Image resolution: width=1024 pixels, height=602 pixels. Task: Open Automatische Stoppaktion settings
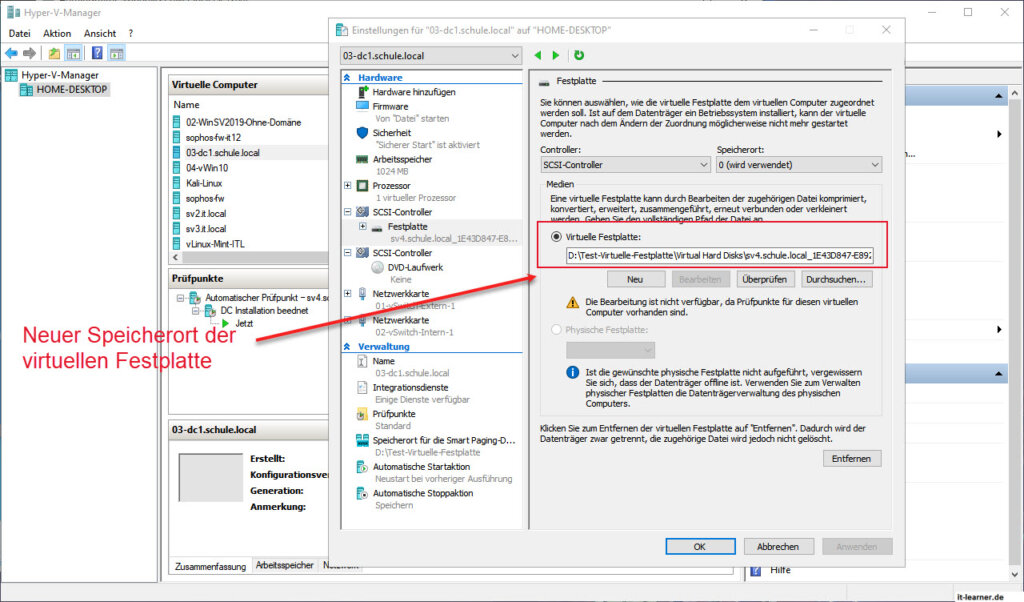pyautogui.click(x=423, y=494)
